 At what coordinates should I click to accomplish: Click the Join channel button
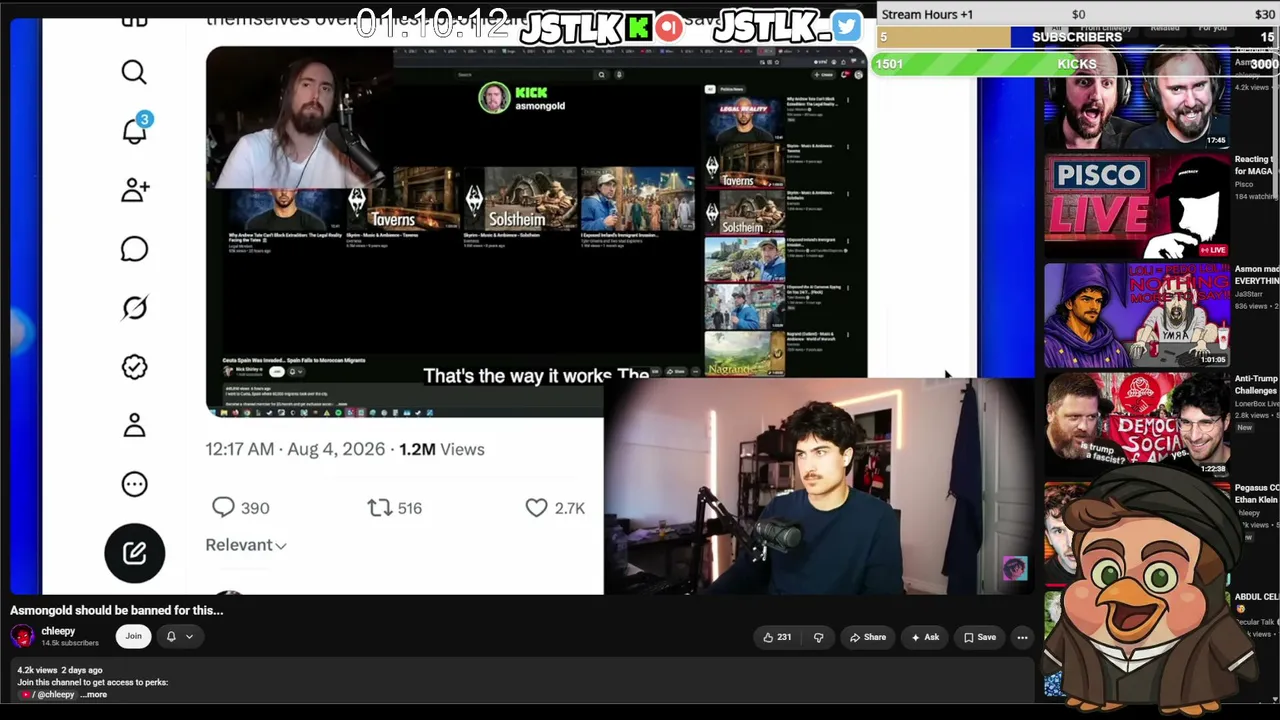click(133, 636)
